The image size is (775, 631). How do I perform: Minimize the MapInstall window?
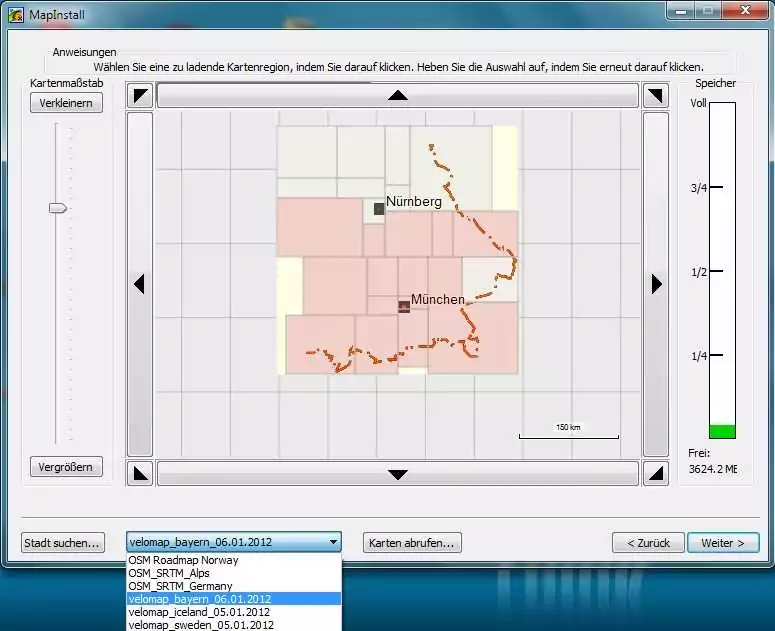pos(681,10)
